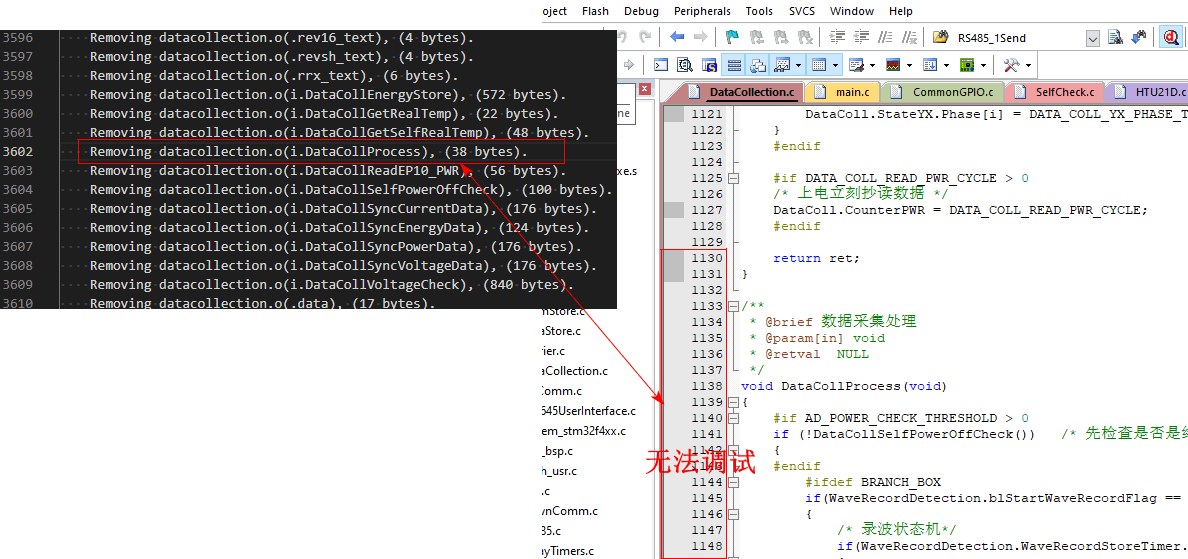
Task: Open the Symbols Window
Action: coord(709,64)
